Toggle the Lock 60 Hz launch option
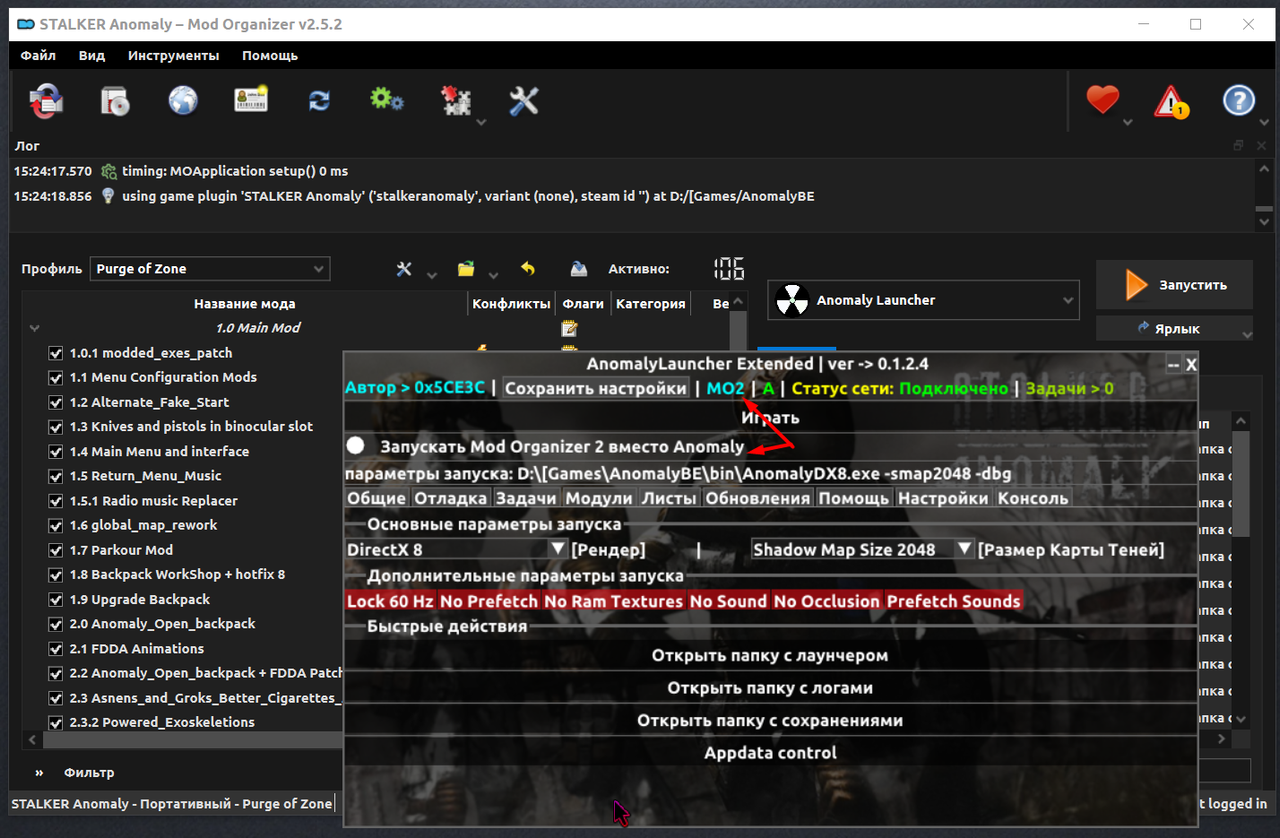The width and height of the screenshot is (1280, 838). click(390, 601)
